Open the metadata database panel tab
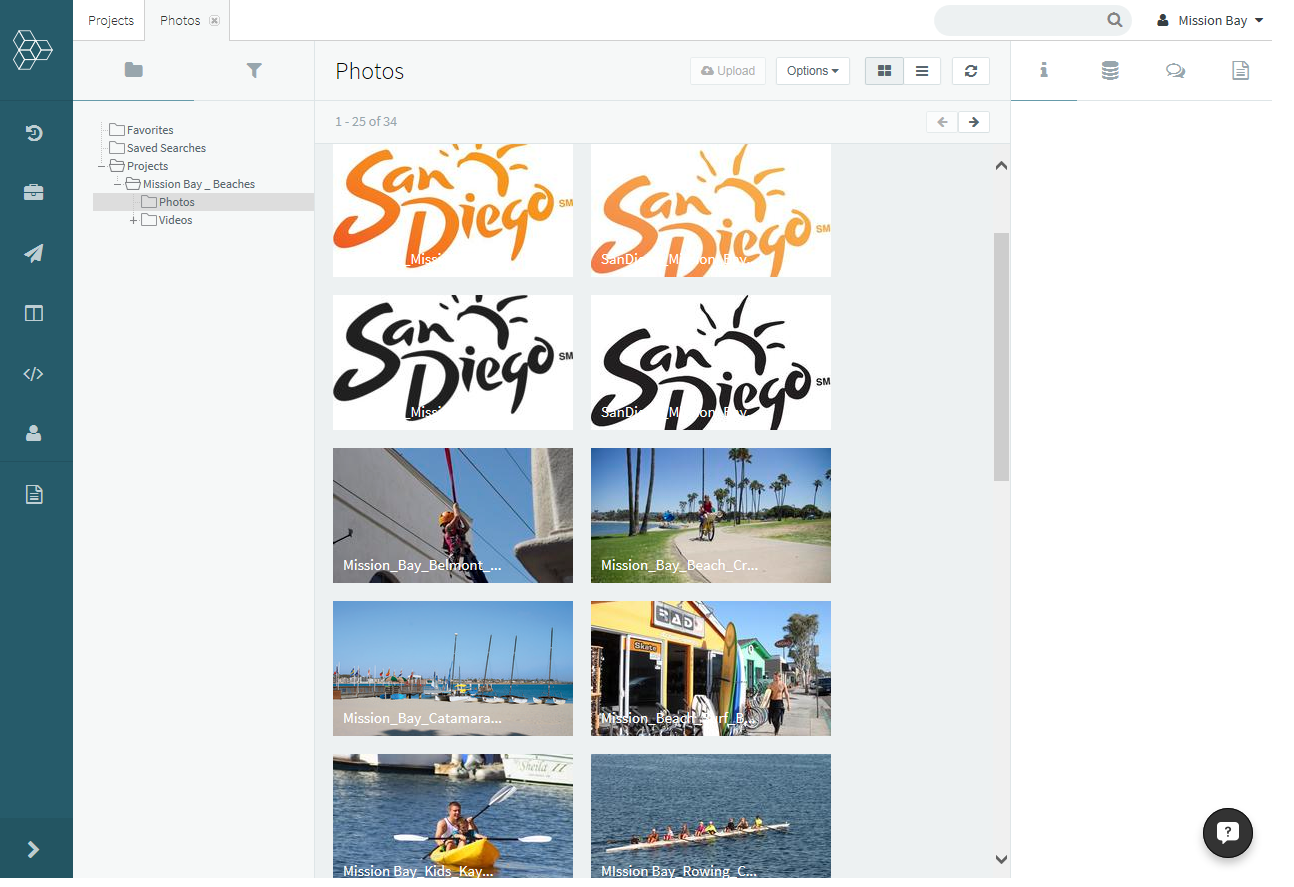Image resolution: width=1294 pixels, height=887 pixels. [x=1110, y=70]
